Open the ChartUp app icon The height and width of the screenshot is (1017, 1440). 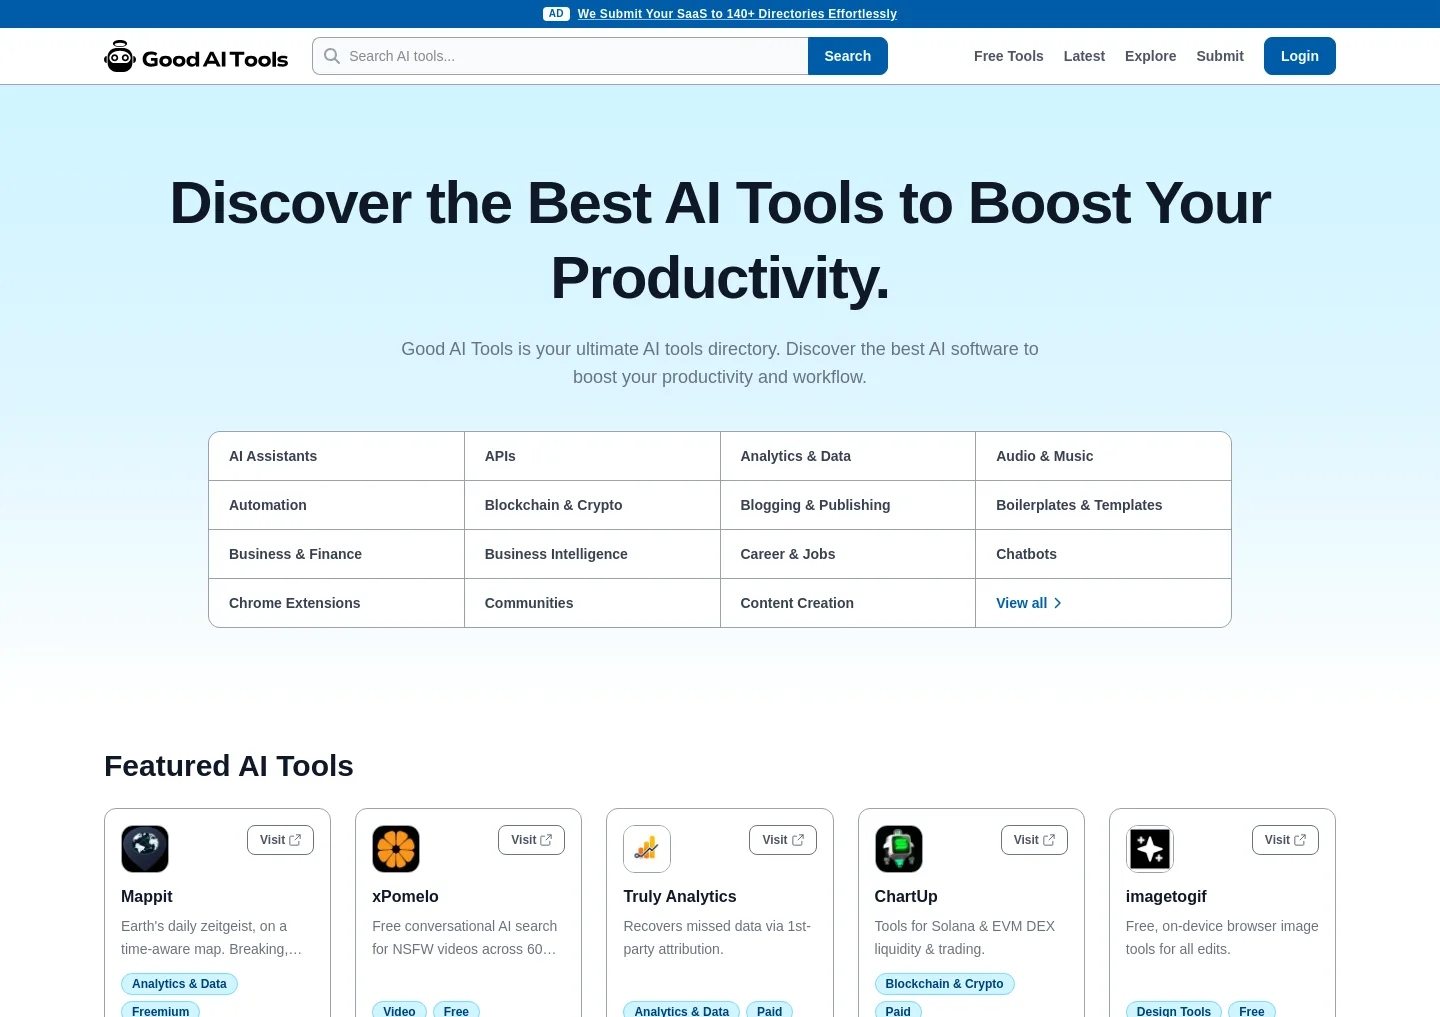[899, 849]
